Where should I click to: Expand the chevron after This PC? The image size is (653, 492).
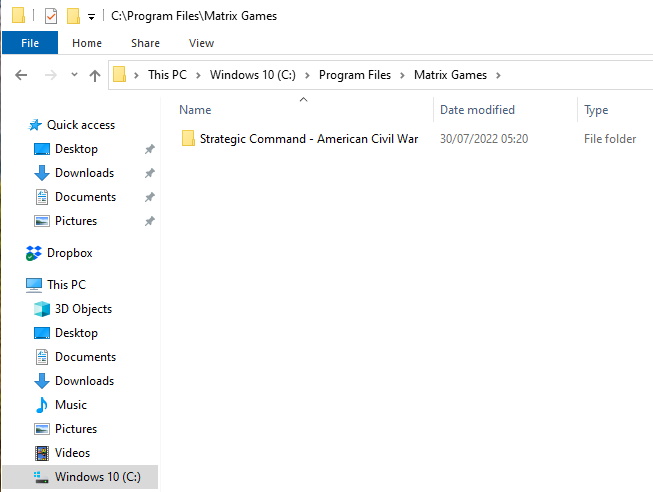point(198,75)
